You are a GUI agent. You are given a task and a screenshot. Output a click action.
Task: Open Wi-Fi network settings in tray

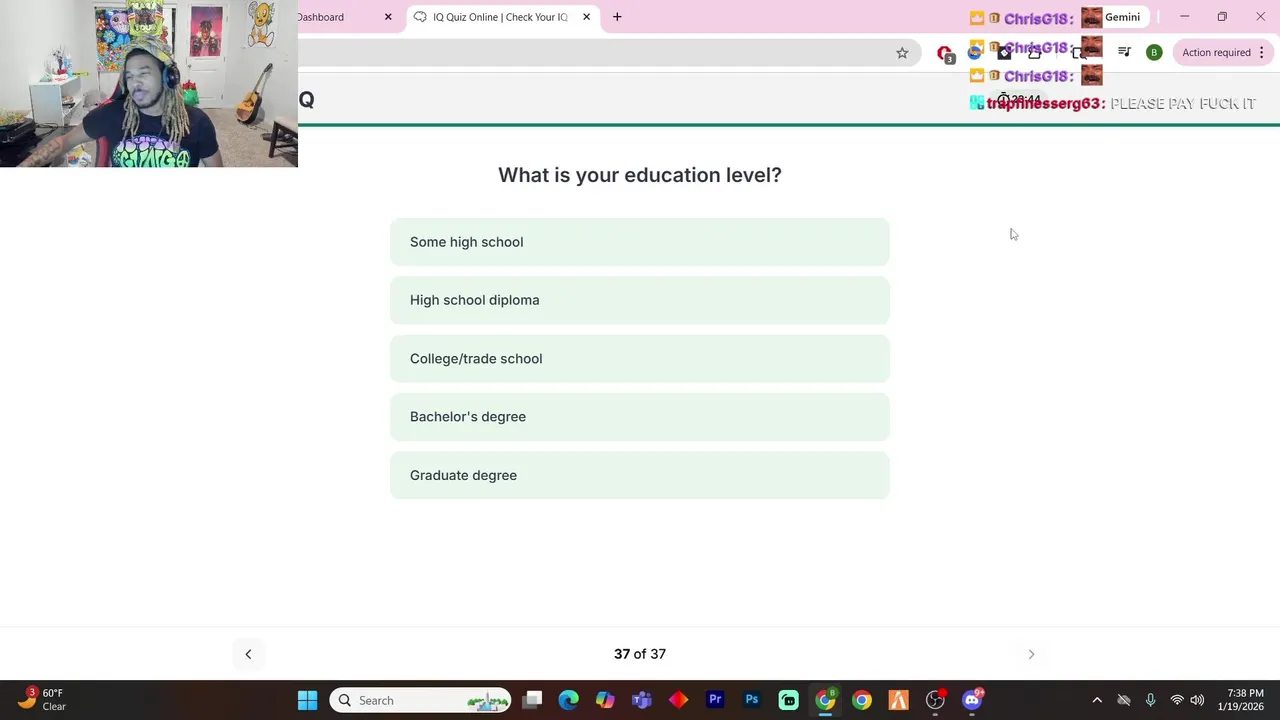pos(1177,700)
